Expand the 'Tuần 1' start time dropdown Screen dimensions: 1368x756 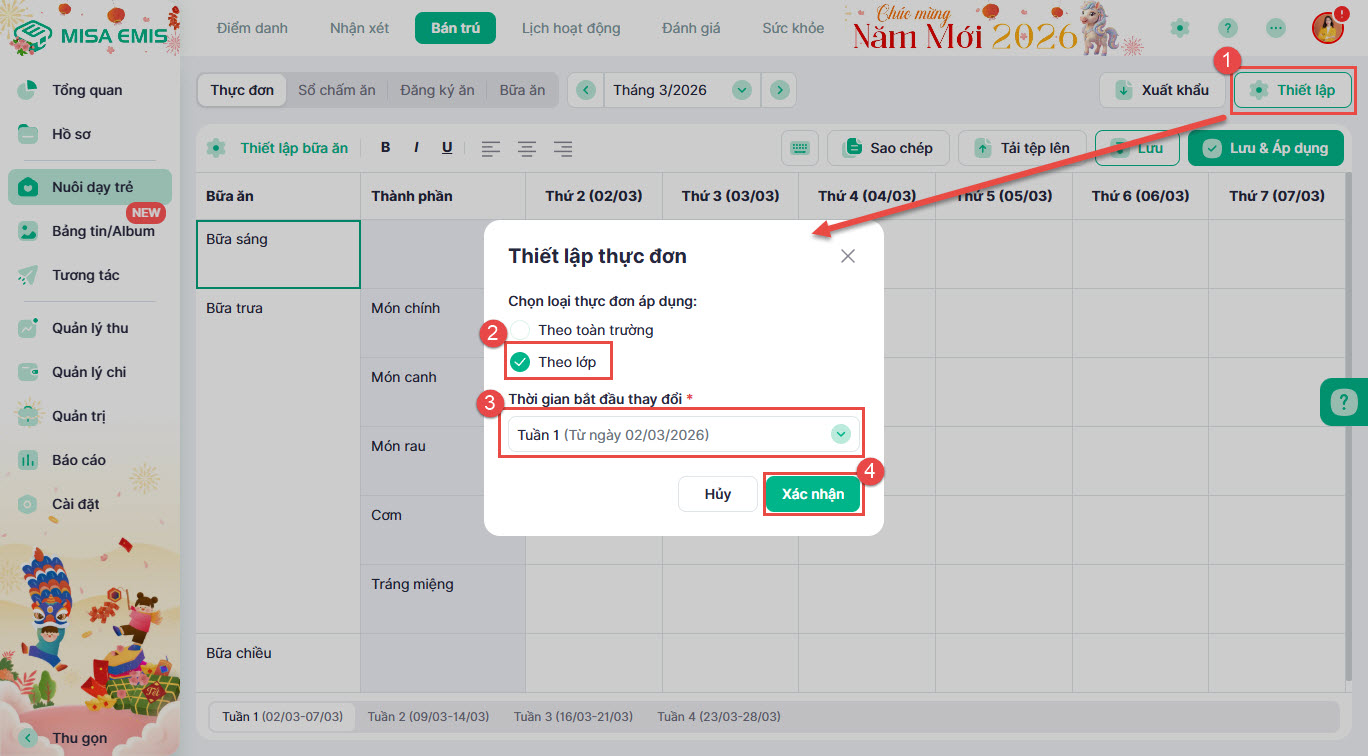[x=840, y=435]
